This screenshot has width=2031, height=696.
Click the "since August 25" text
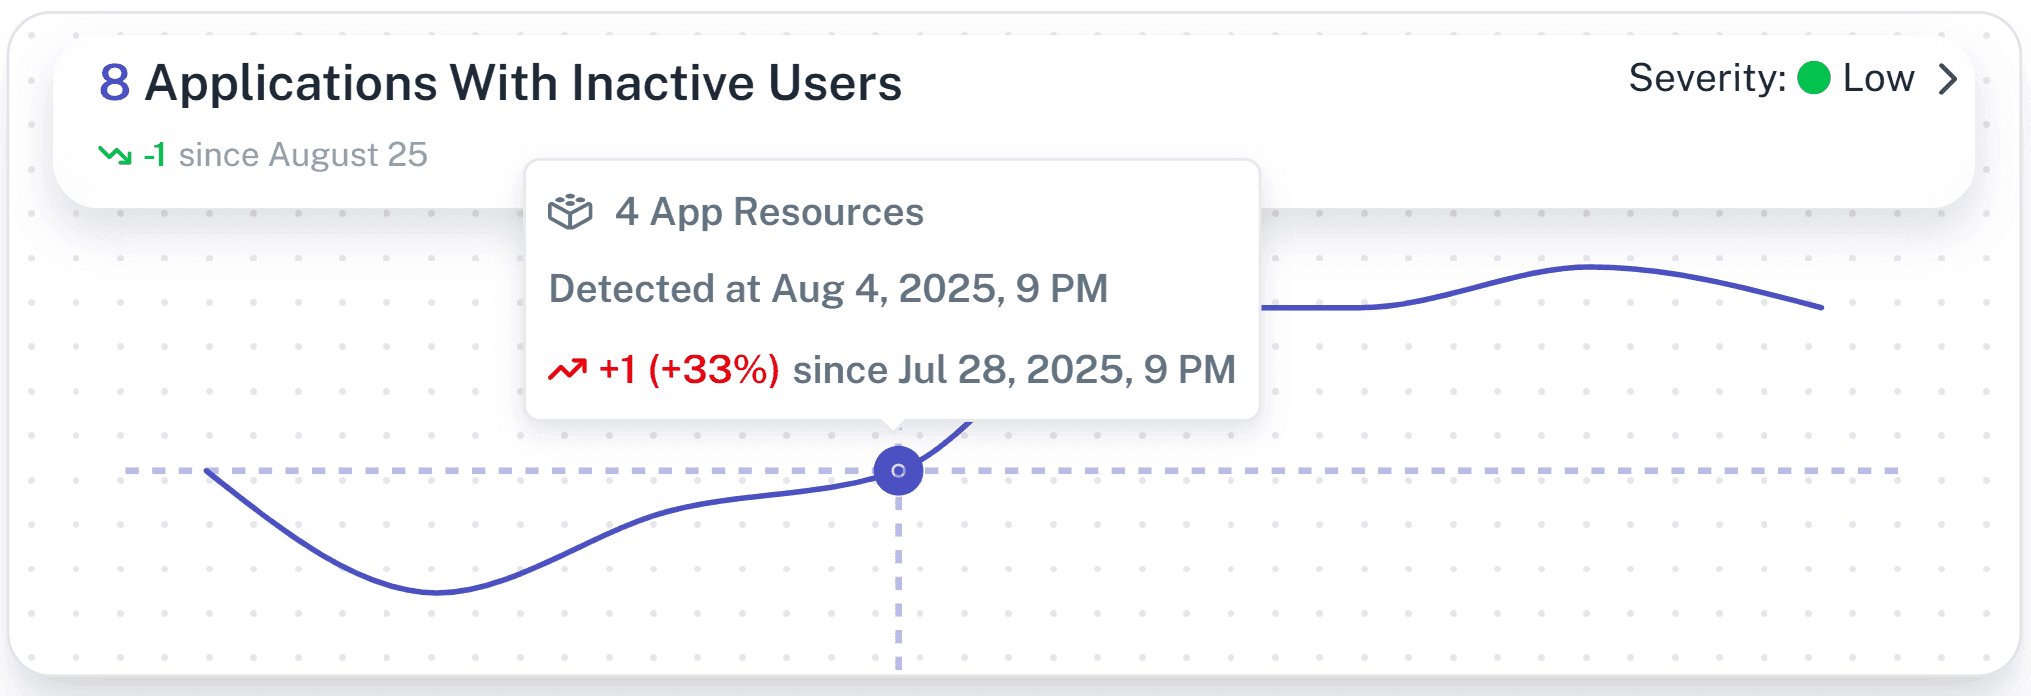tap(303, 155)
